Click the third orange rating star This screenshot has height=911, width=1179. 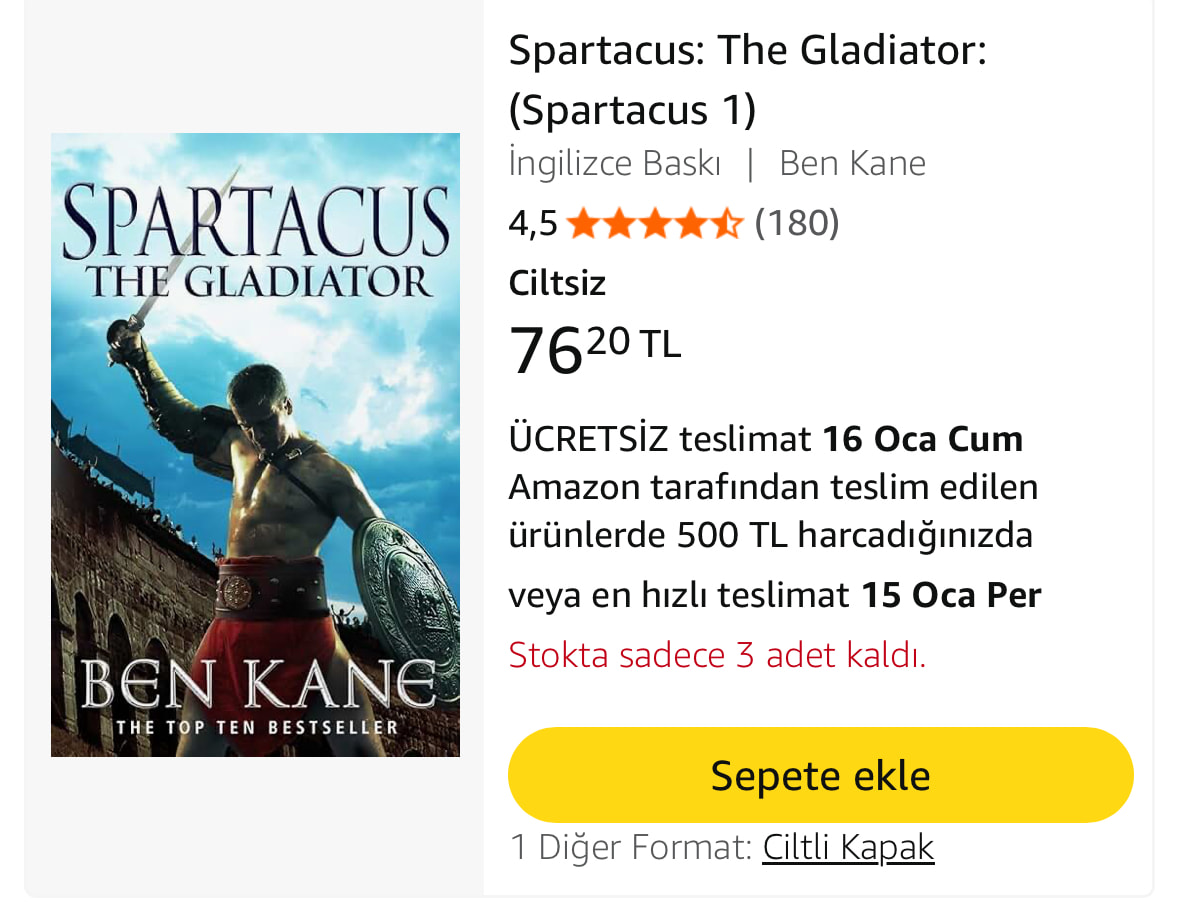point(655,223)
